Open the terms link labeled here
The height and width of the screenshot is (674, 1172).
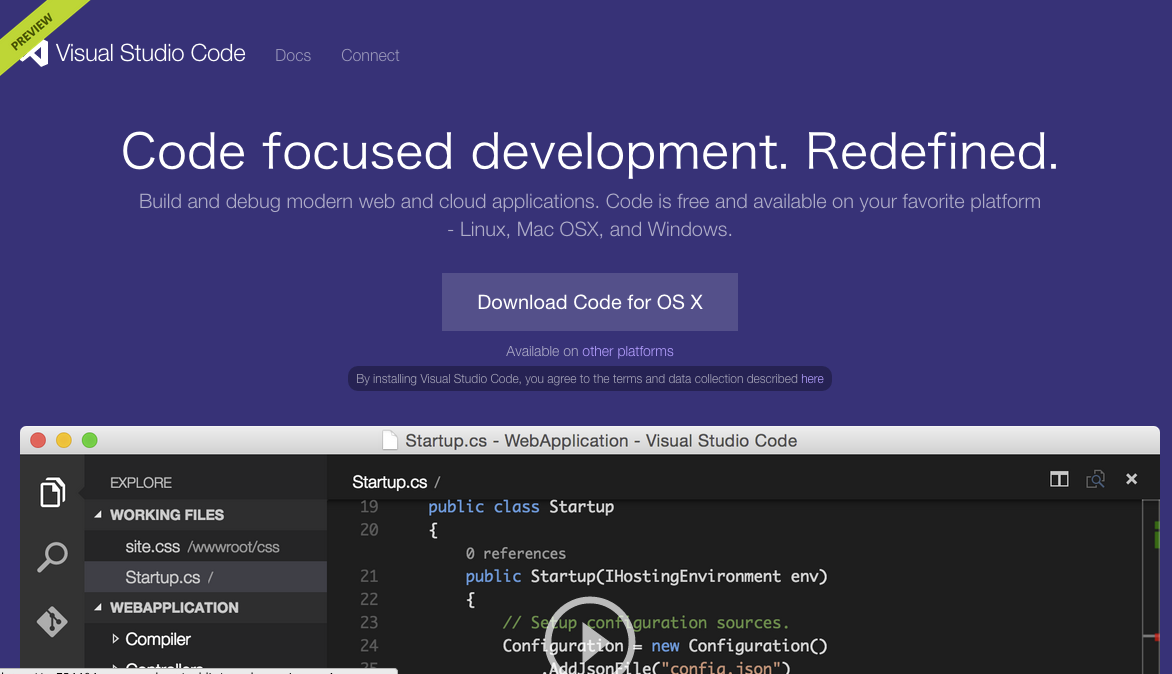pyautogui.click(x=812, y=379)
